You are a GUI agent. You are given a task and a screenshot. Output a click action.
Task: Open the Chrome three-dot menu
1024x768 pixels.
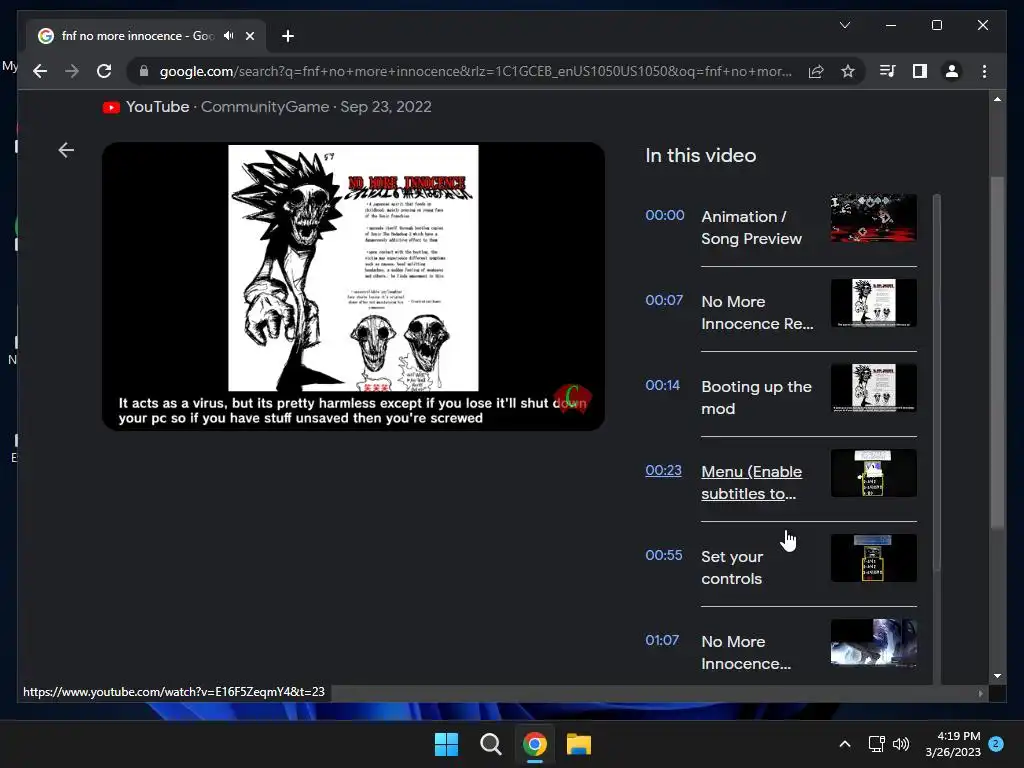pos(984,71)
